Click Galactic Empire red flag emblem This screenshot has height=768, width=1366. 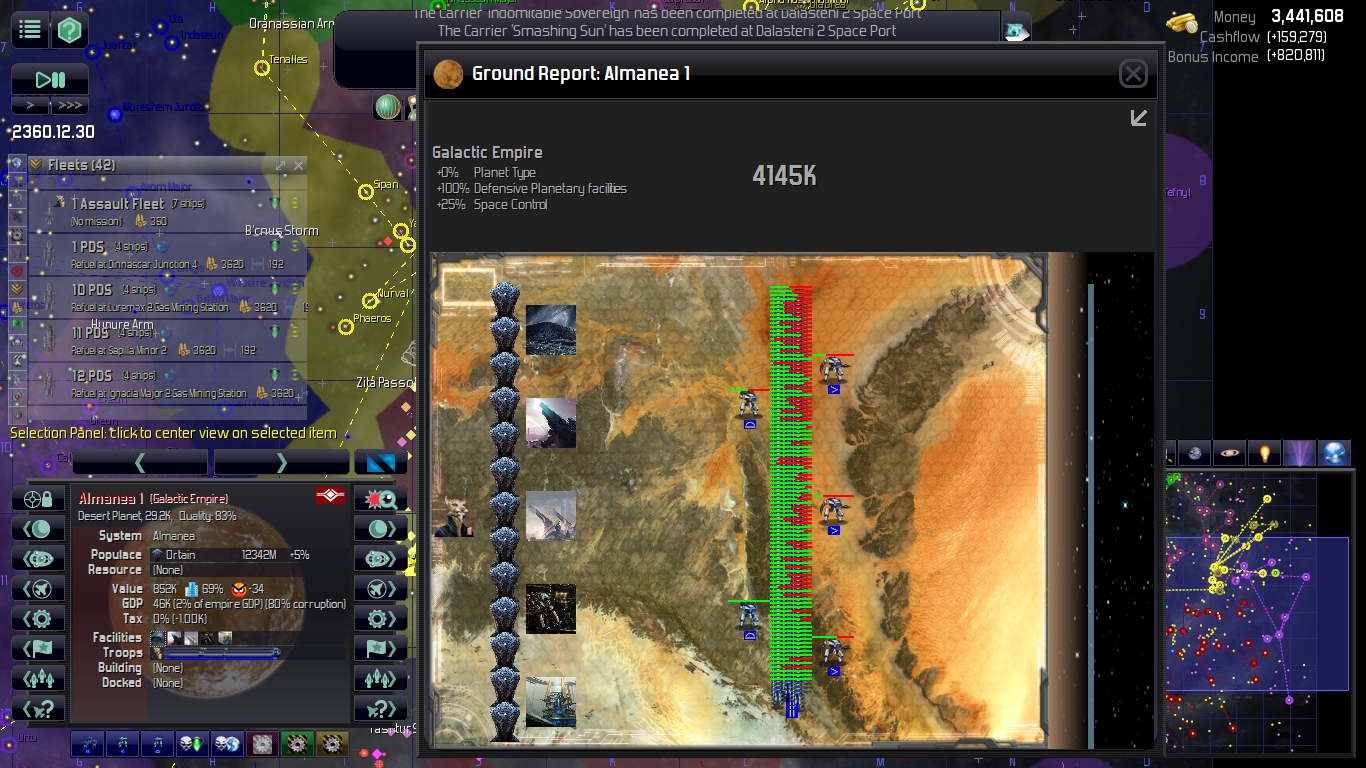(330, 496)
